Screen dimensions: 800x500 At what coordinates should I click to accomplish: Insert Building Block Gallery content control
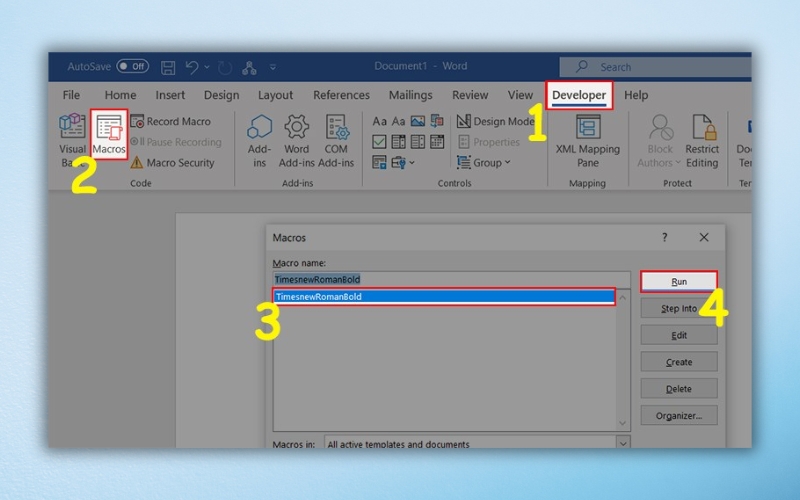click(x=437, y=121)
